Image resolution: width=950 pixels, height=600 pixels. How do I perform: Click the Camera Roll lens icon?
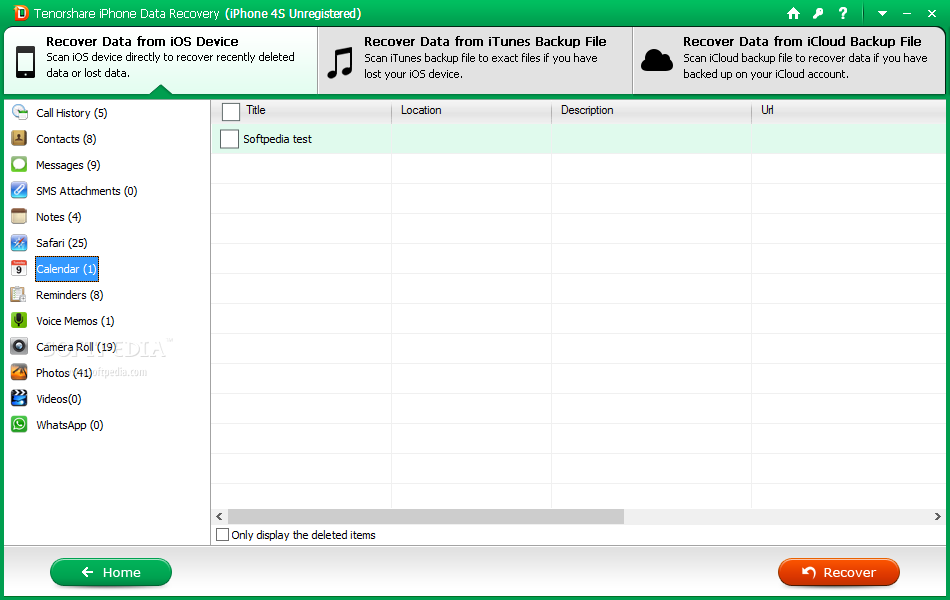pos(19,347)
